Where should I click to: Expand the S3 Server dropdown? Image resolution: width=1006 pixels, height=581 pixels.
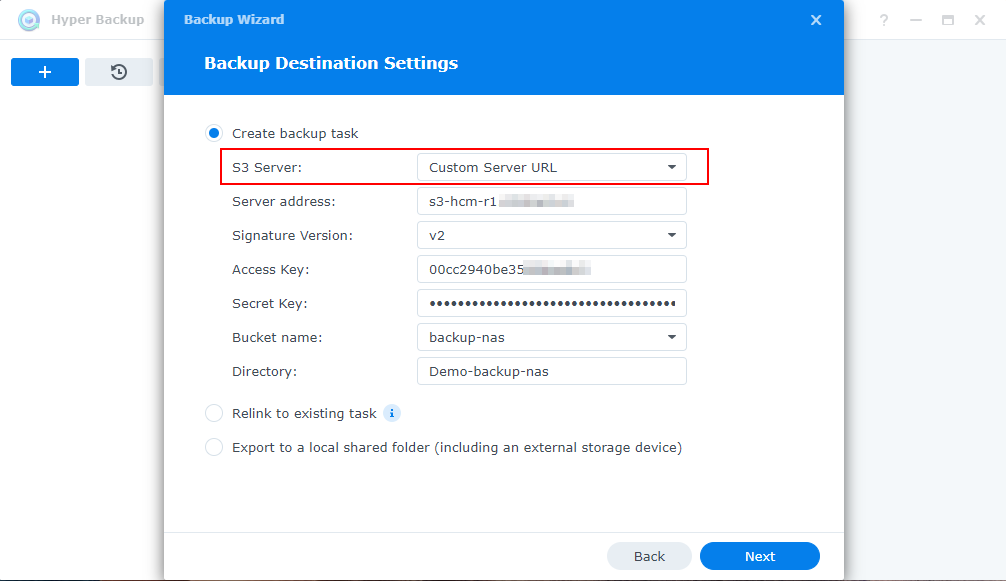pos(551,167)
